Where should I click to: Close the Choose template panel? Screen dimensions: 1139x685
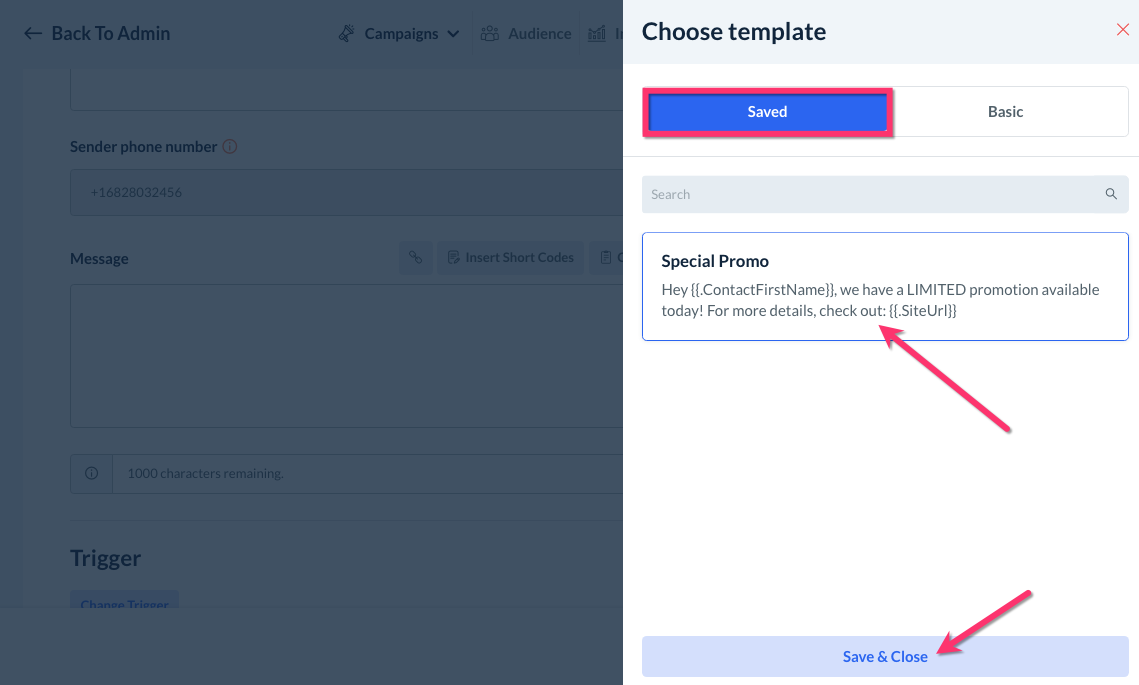tap(1122, 30)
